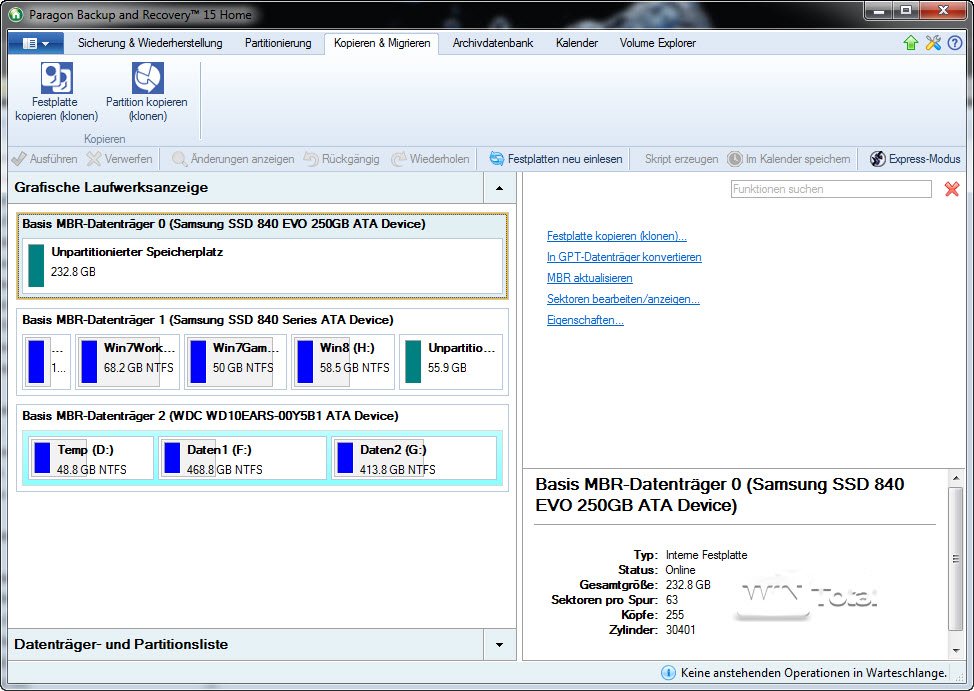Click the info icon in status bar
The width and height of the screenshot is (974, 691).
[x=668, y=672]
